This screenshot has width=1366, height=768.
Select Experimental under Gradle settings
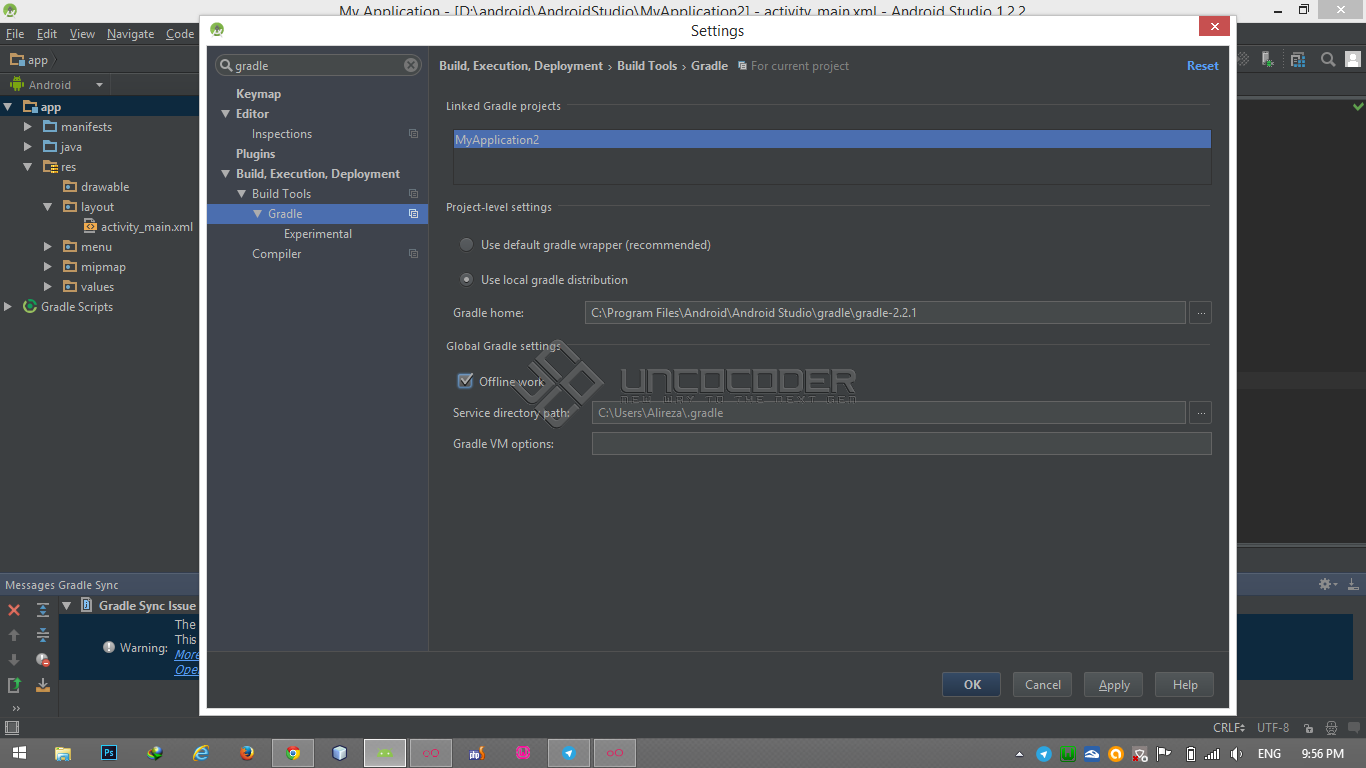point(318,234)
